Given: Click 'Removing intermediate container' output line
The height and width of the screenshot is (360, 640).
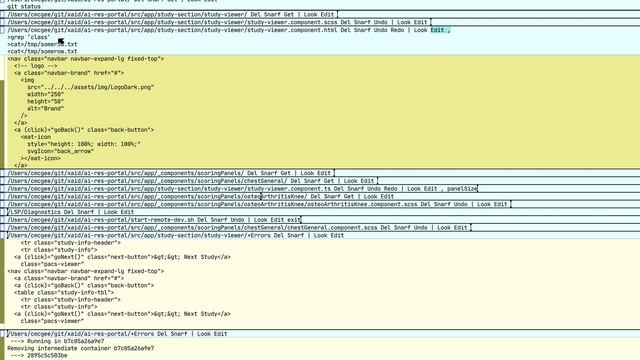Looking at the screenshot, I should point(80,349).
